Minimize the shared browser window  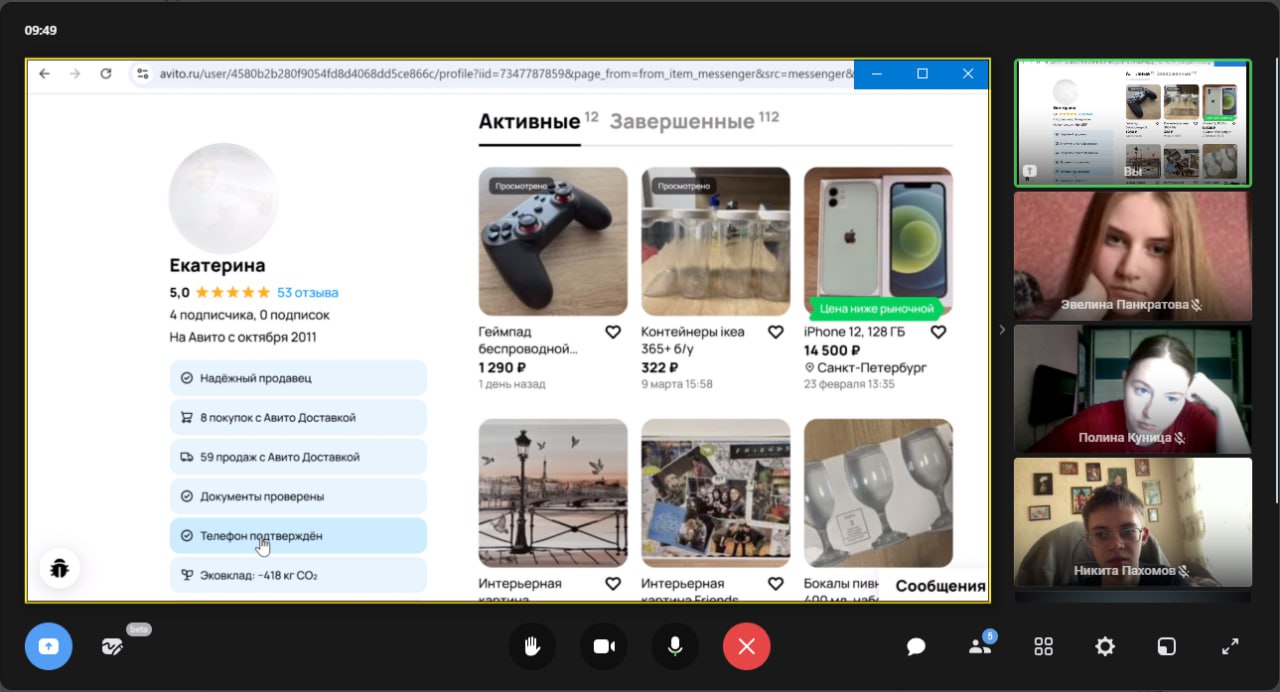877,74
